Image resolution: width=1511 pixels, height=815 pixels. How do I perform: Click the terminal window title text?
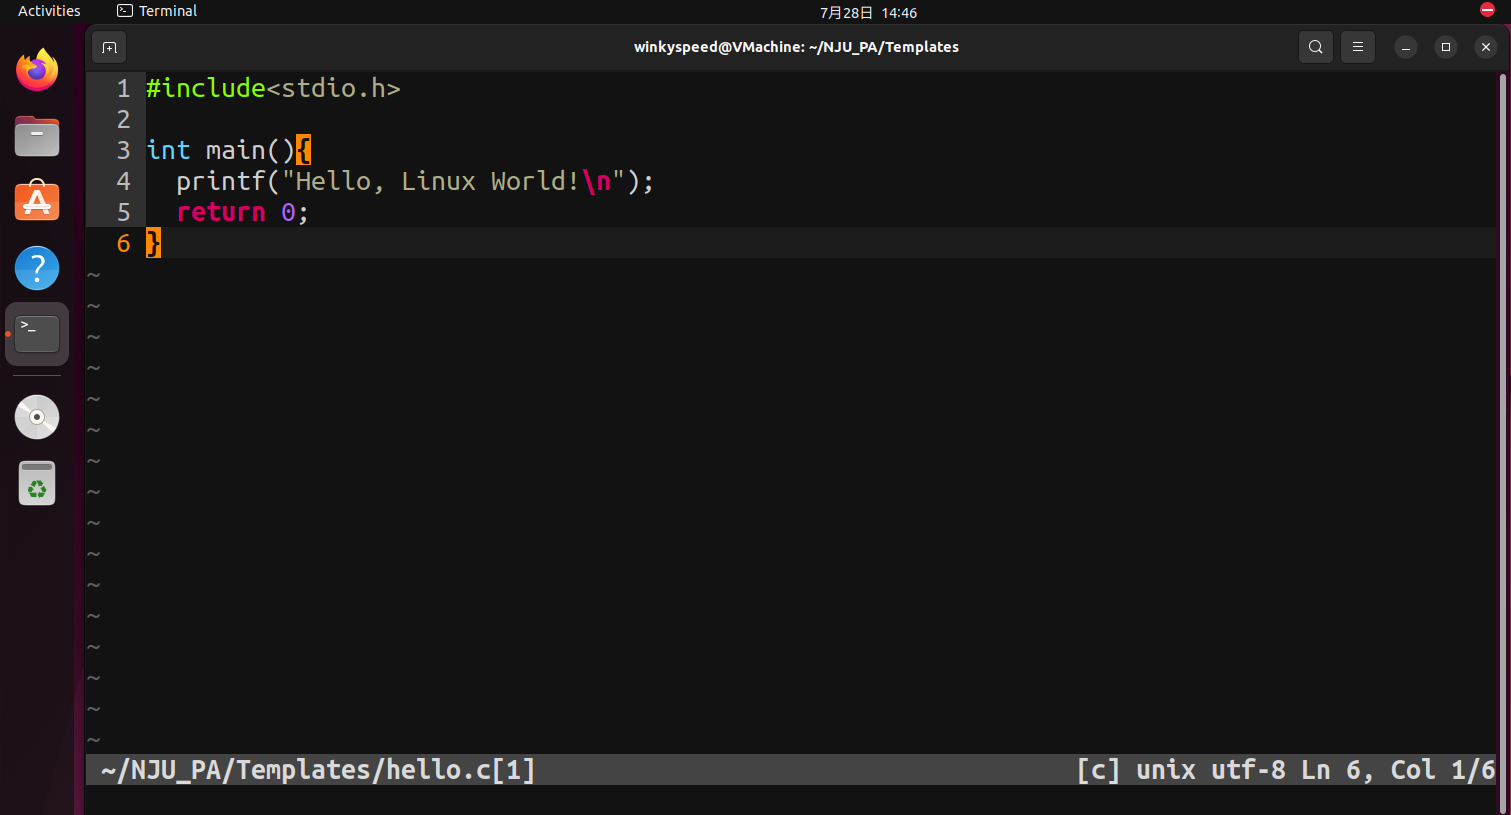point(796,47)
